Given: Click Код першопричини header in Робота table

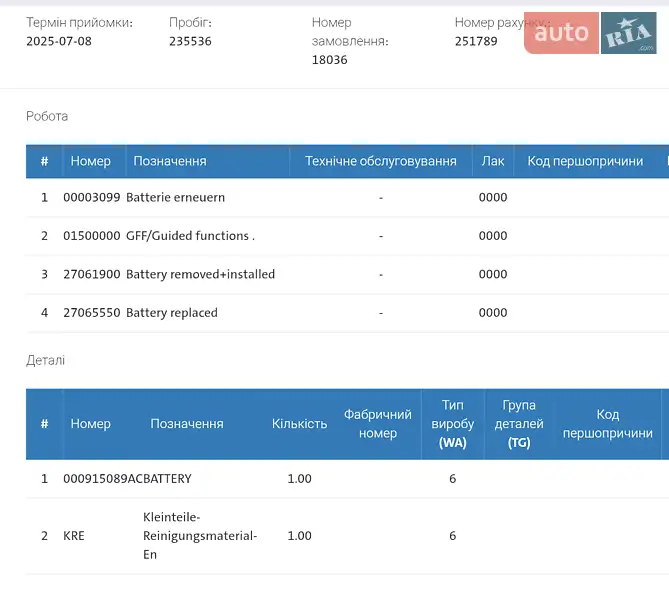Looking at the screenshot, I should click(x=585, y=161).
